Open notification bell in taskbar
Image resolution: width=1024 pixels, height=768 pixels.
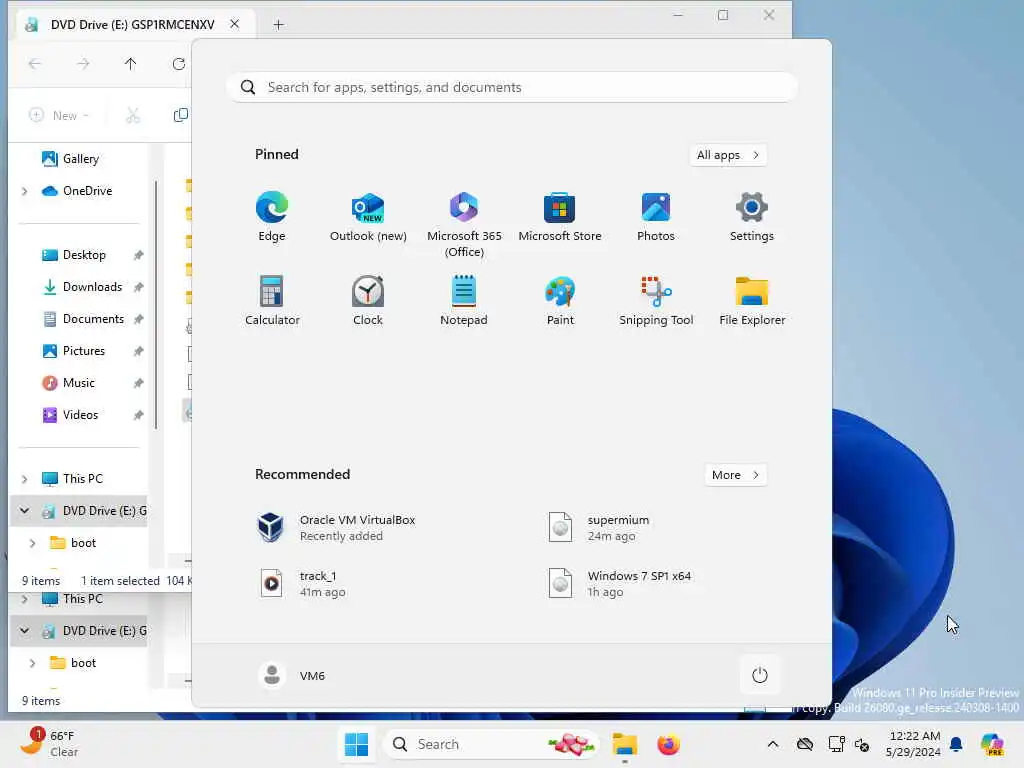coord(956,744)
